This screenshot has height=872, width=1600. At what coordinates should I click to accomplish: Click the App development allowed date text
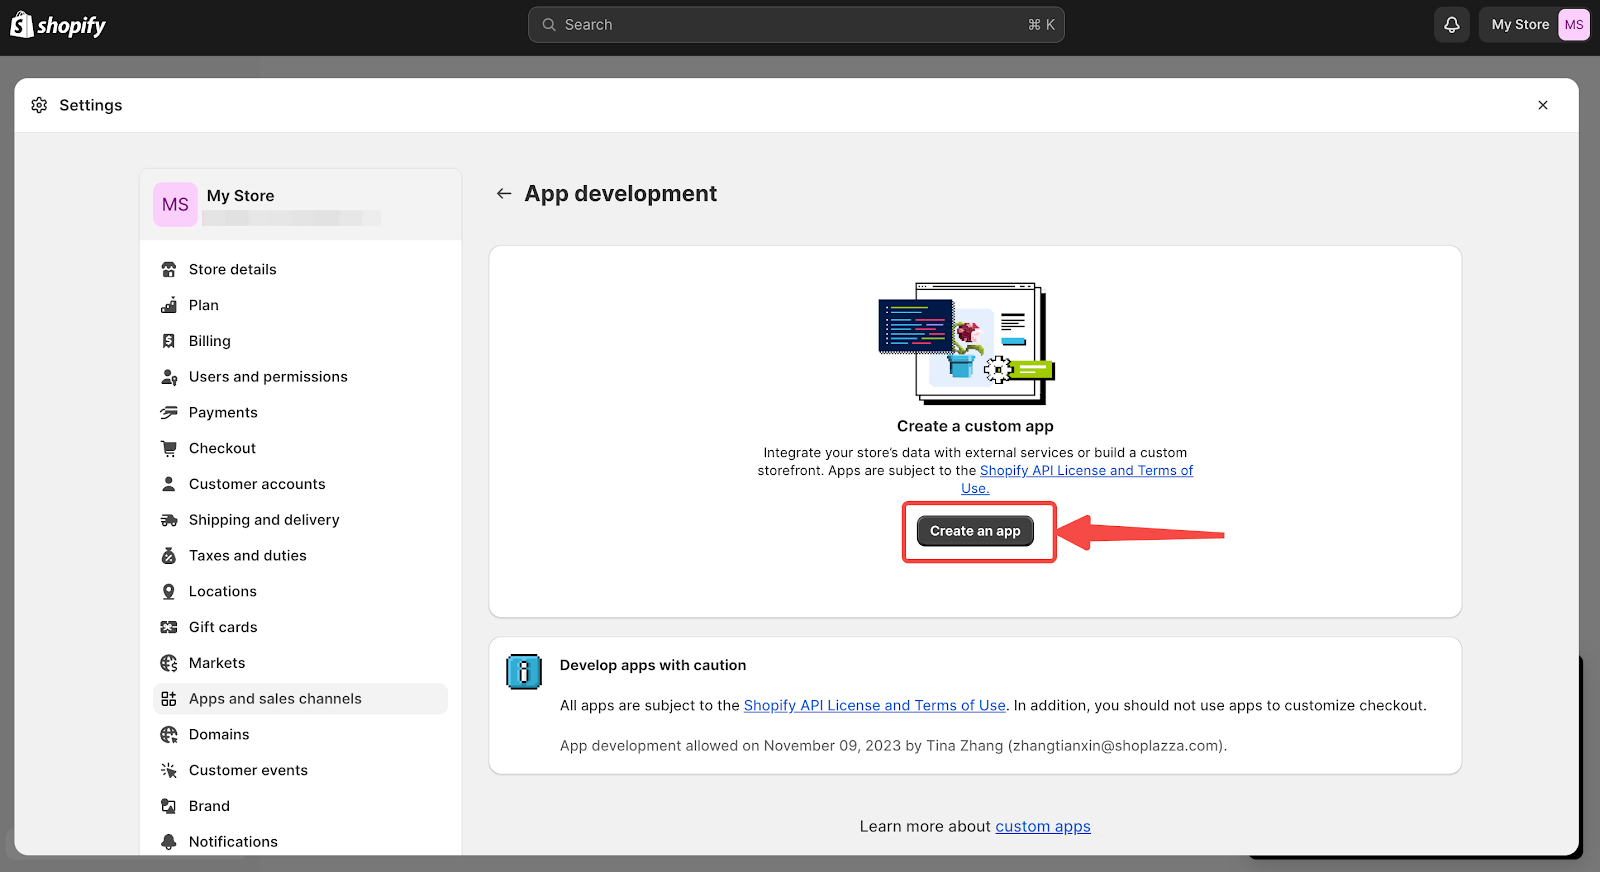pos(893,746)
